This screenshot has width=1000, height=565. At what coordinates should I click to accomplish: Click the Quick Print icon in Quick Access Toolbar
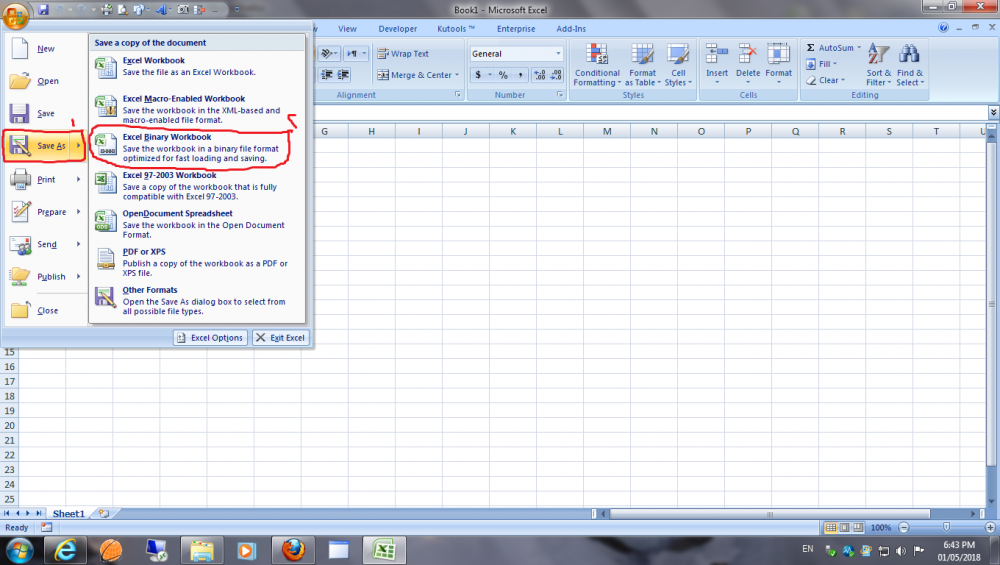[x=107, y=10]
